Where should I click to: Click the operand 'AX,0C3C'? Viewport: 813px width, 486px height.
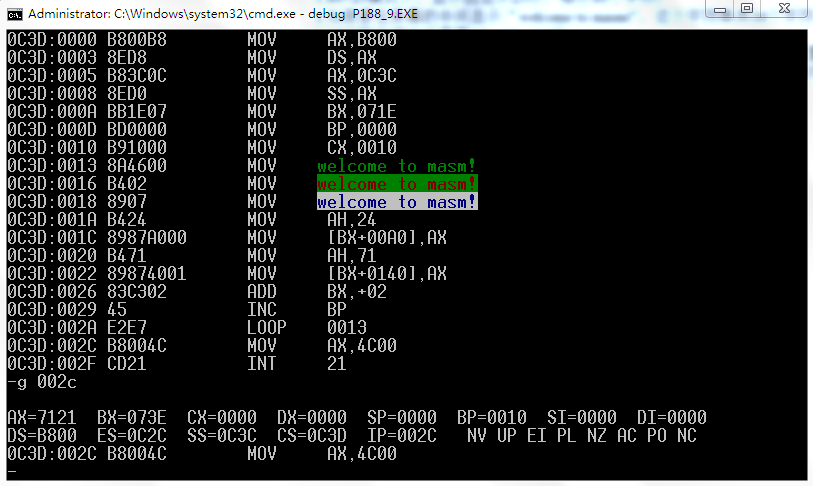pos(361,76)
